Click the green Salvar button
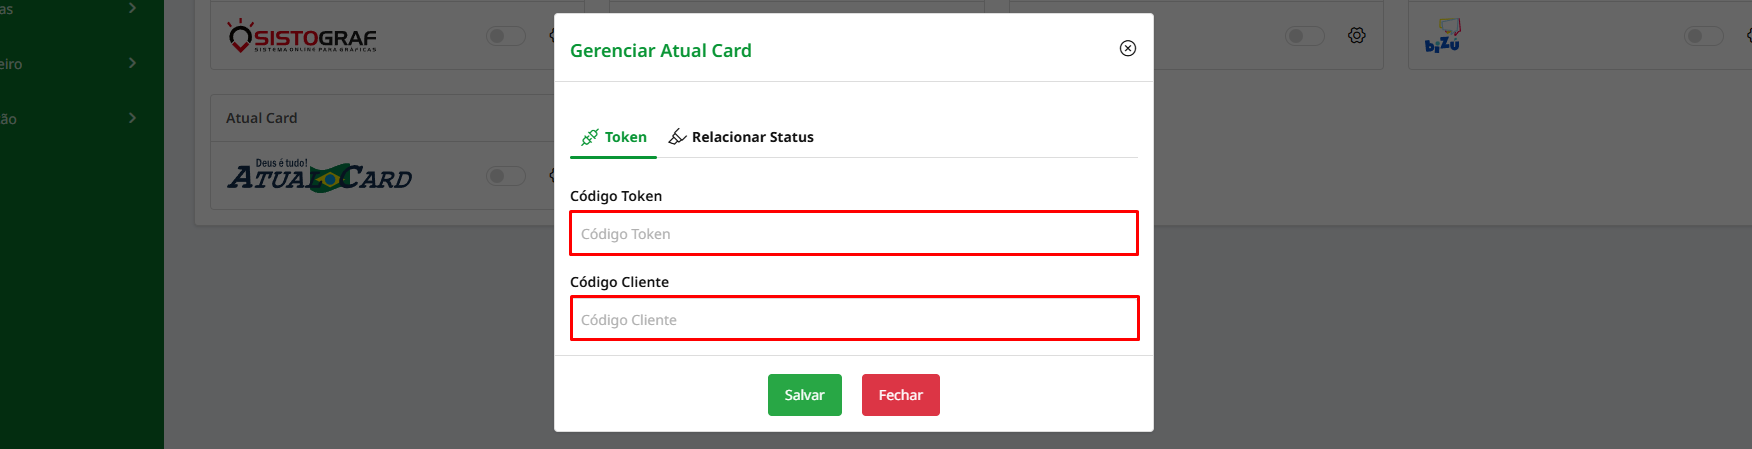 pyautogui.click(x=805, y=395)
